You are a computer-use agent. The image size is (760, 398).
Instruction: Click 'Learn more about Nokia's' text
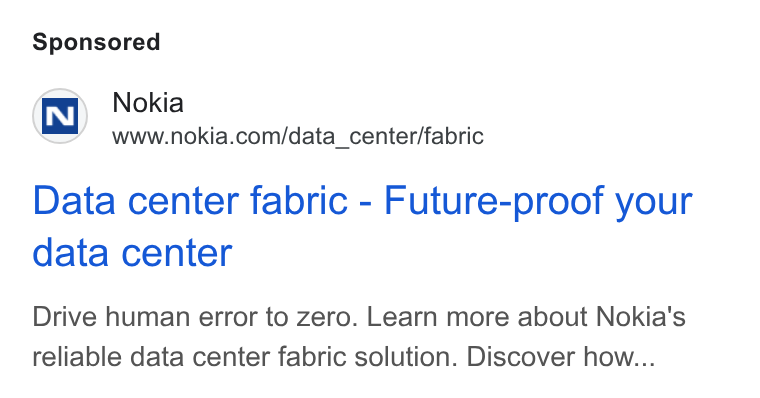coord(526,317)
